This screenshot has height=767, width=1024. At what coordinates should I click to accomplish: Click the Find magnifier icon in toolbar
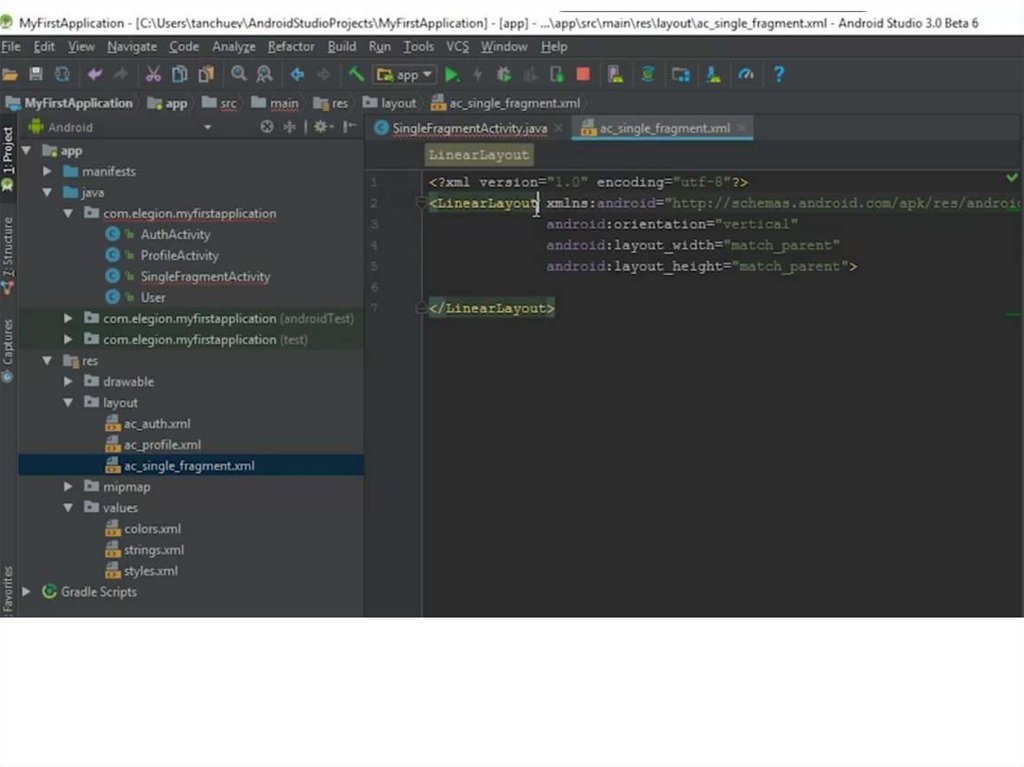tap(239, 75)
